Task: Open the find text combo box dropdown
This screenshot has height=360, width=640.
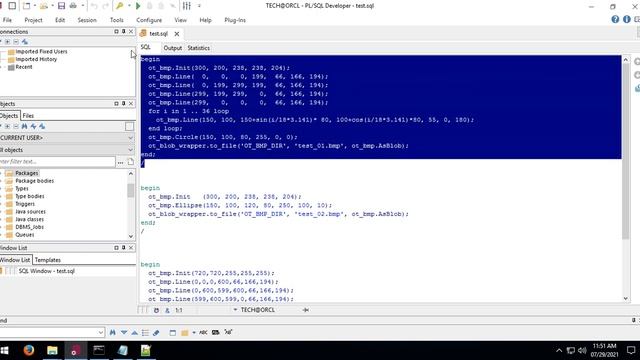Action: tap(101, 333)
